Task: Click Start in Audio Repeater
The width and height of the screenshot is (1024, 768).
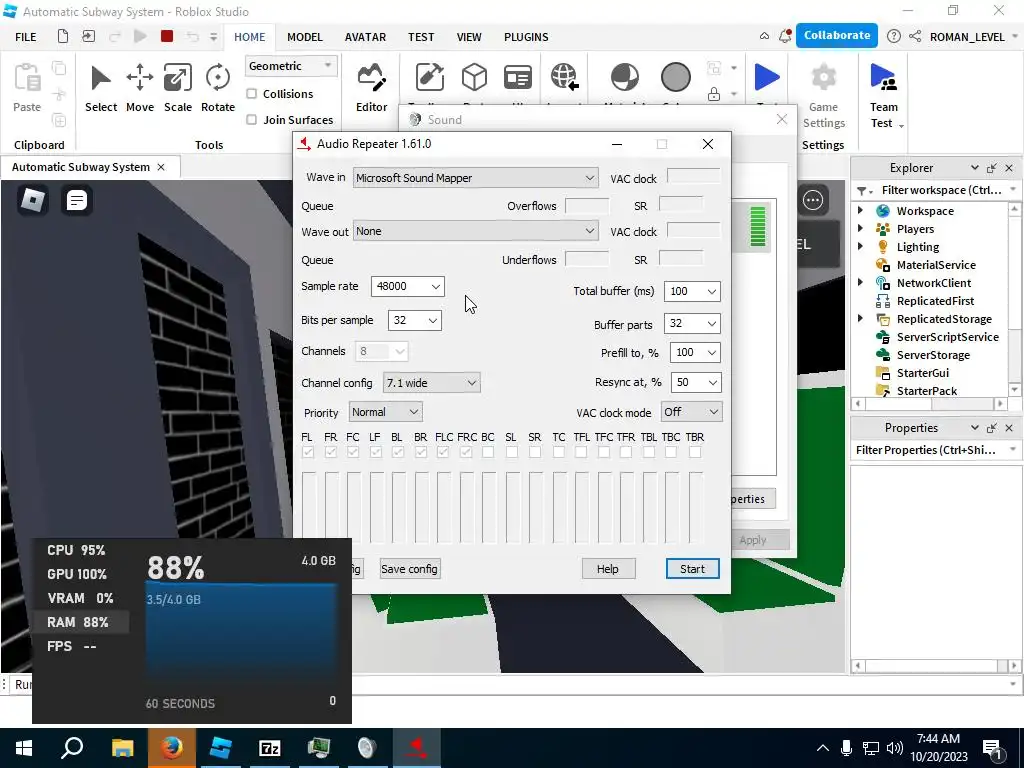Action: (x=692, y=569)
